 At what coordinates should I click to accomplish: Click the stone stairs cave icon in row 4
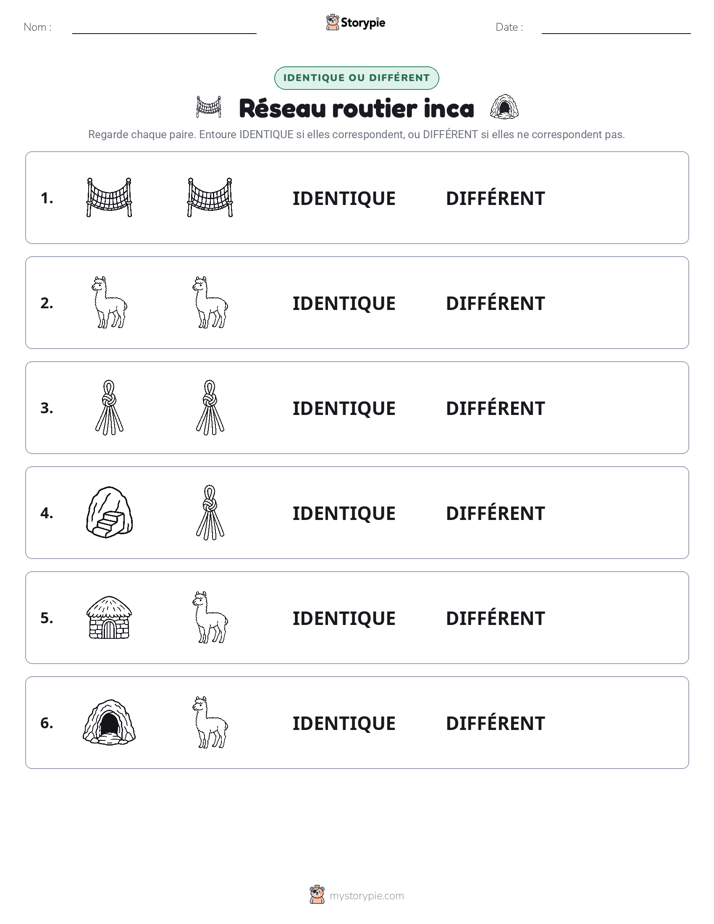click(109, 512)
